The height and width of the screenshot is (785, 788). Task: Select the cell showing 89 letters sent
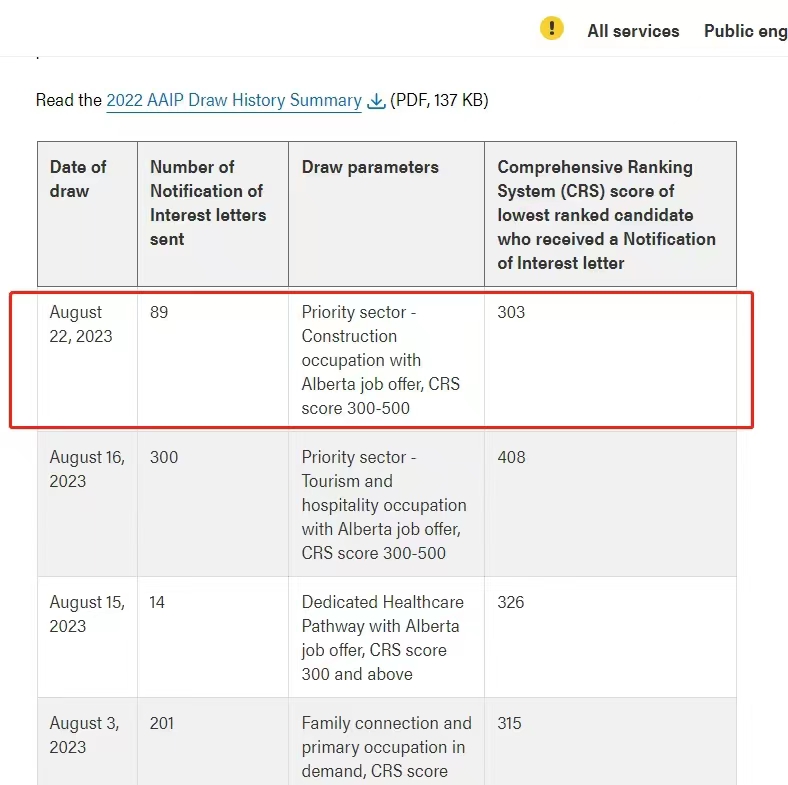213,359
